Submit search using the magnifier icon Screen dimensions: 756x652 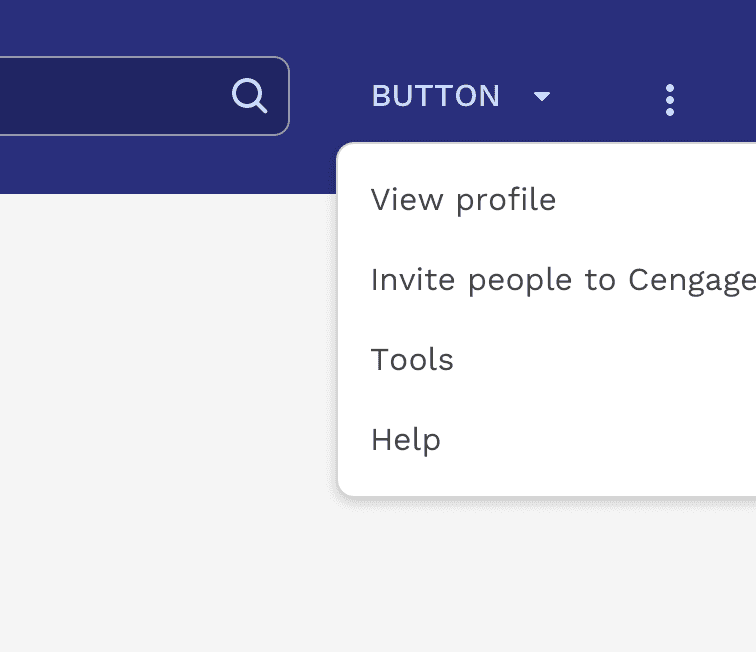click(249, 96)
